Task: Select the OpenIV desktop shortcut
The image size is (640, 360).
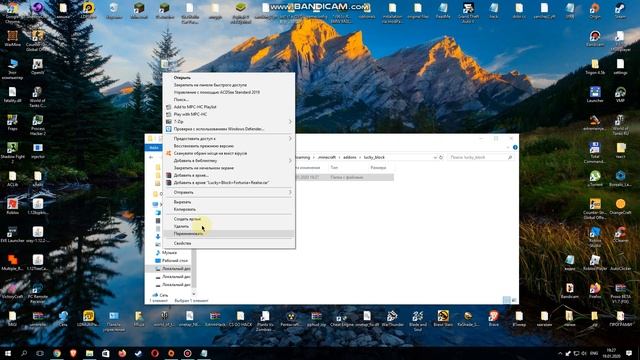Action: (38, 67)
